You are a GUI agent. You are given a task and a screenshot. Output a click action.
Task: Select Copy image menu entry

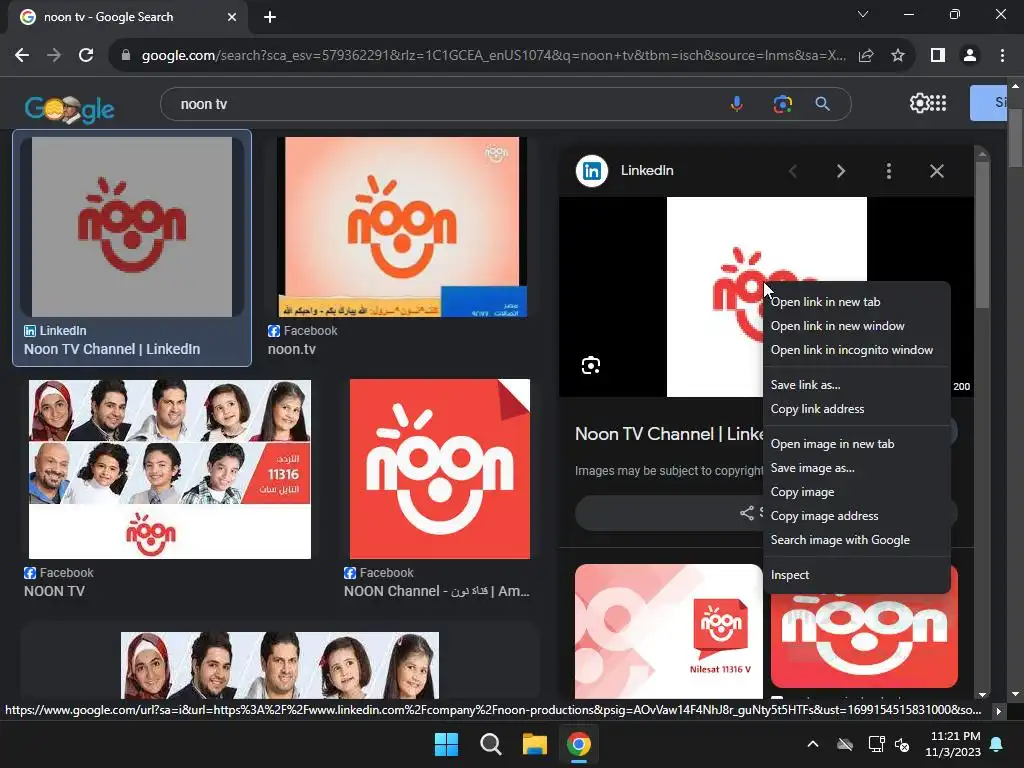pyautogui.click(x=802, y=492)
